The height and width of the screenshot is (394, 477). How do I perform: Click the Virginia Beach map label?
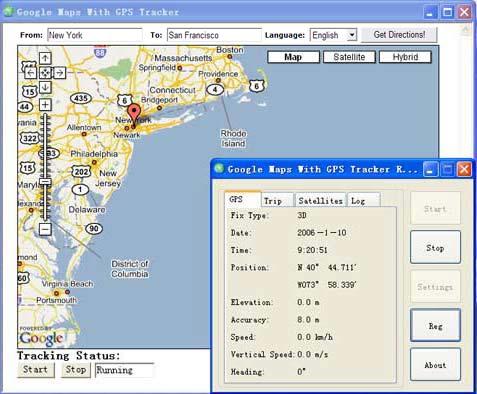point(68,284)
